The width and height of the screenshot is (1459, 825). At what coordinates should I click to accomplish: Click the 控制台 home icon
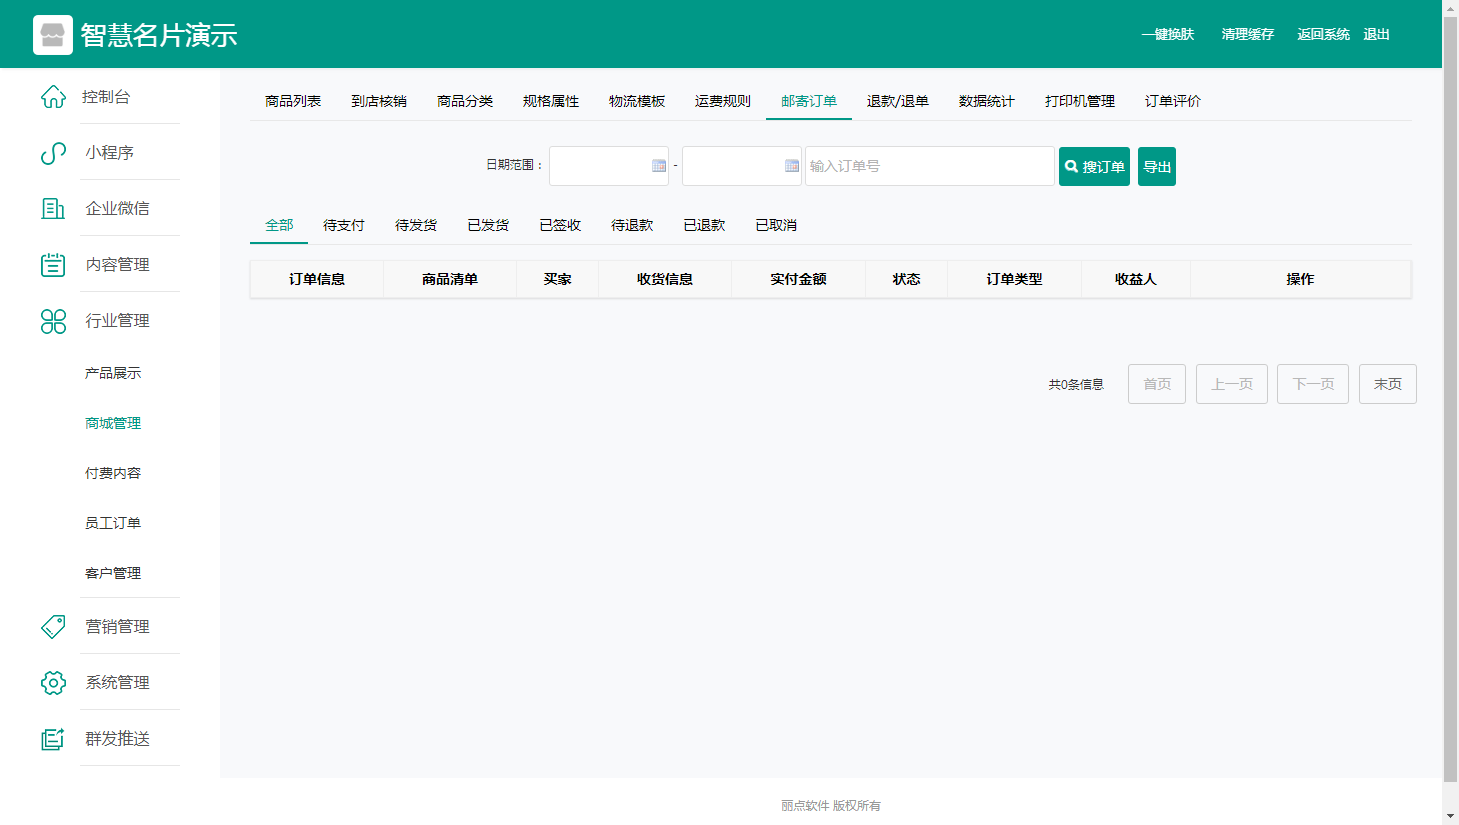click(x=53, y=97)
